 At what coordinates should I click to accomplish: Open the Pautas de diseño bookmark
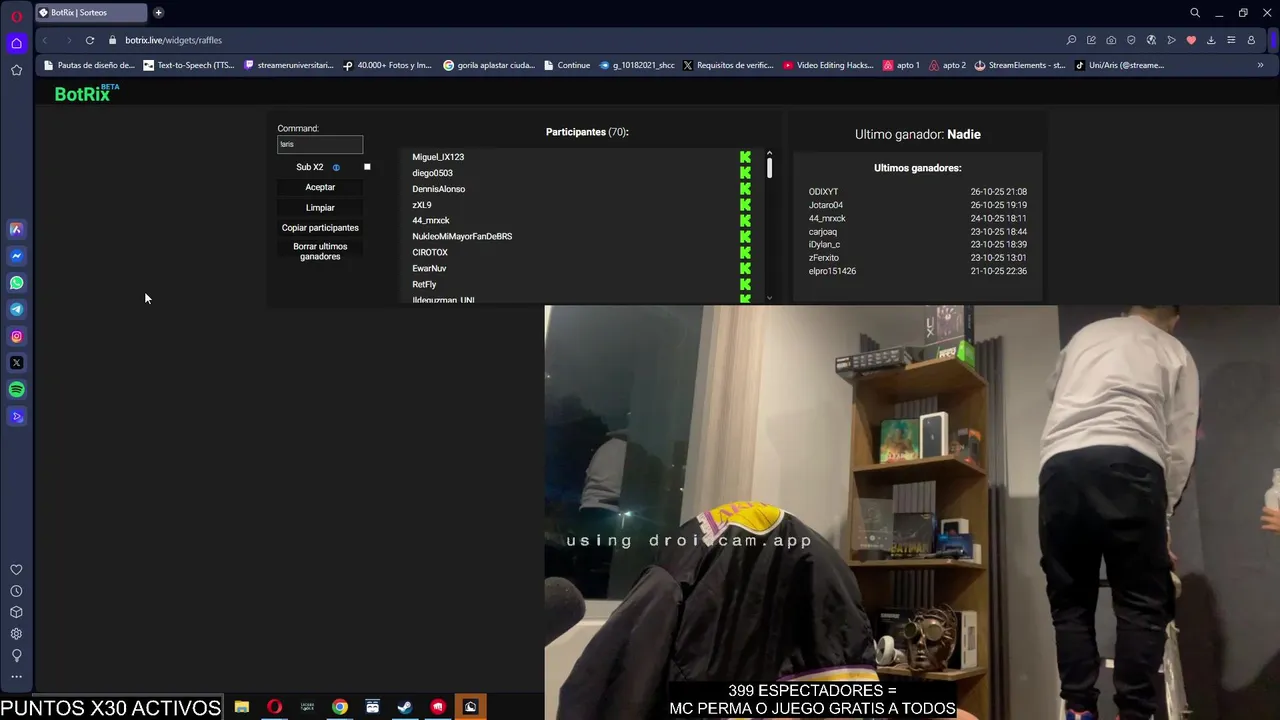click(x=89, y=65)
